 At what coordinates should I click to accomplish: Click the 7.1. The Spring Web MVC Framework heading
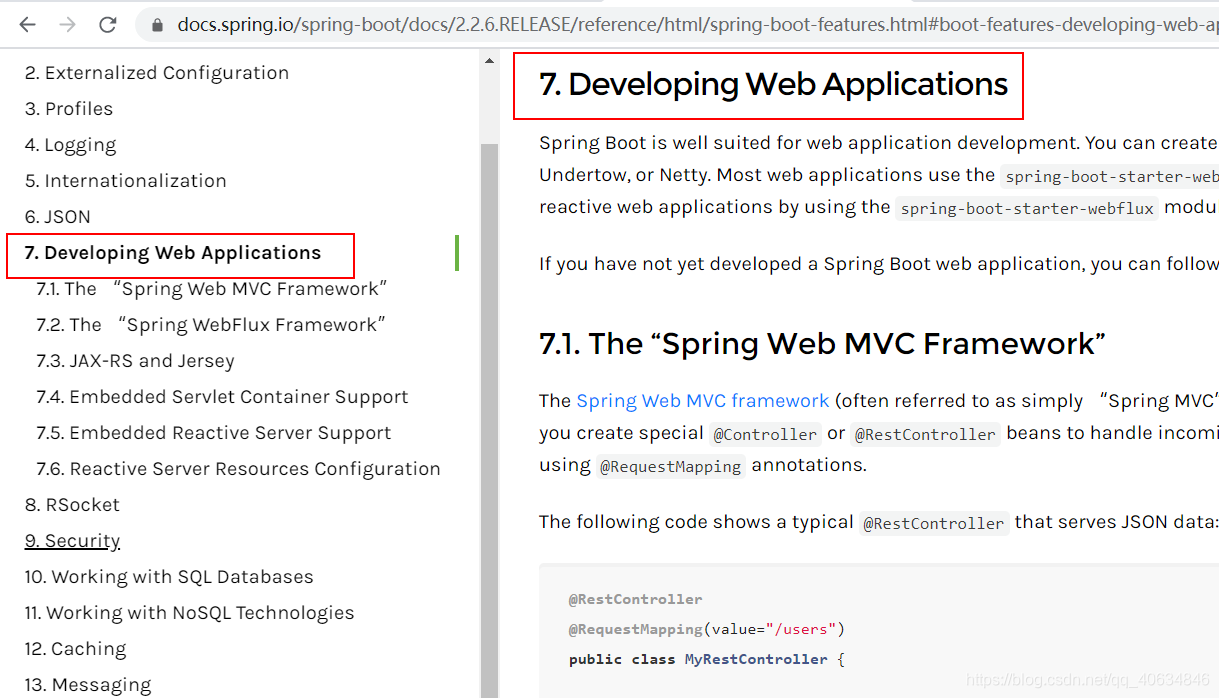(x=822, y=343)
